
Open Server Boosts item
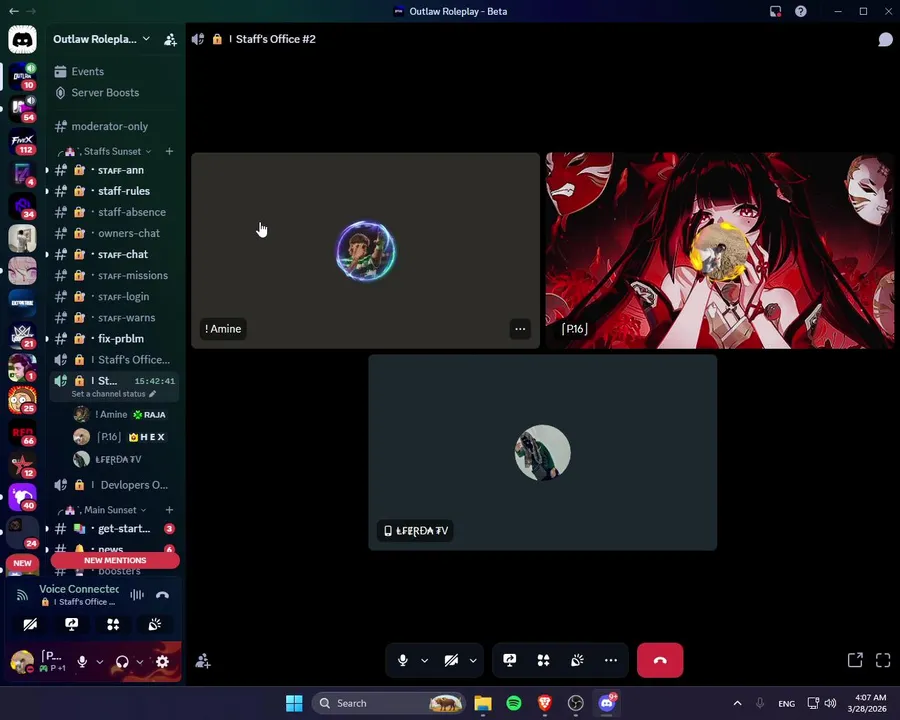115,92
